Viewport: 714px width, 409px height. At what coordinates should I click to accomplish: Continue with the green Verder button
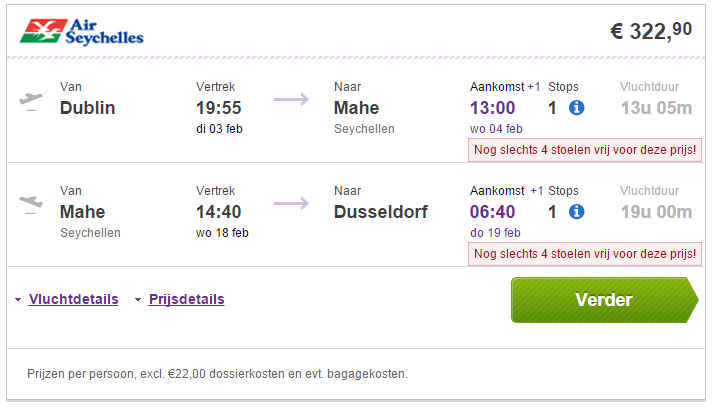(604, 300)
